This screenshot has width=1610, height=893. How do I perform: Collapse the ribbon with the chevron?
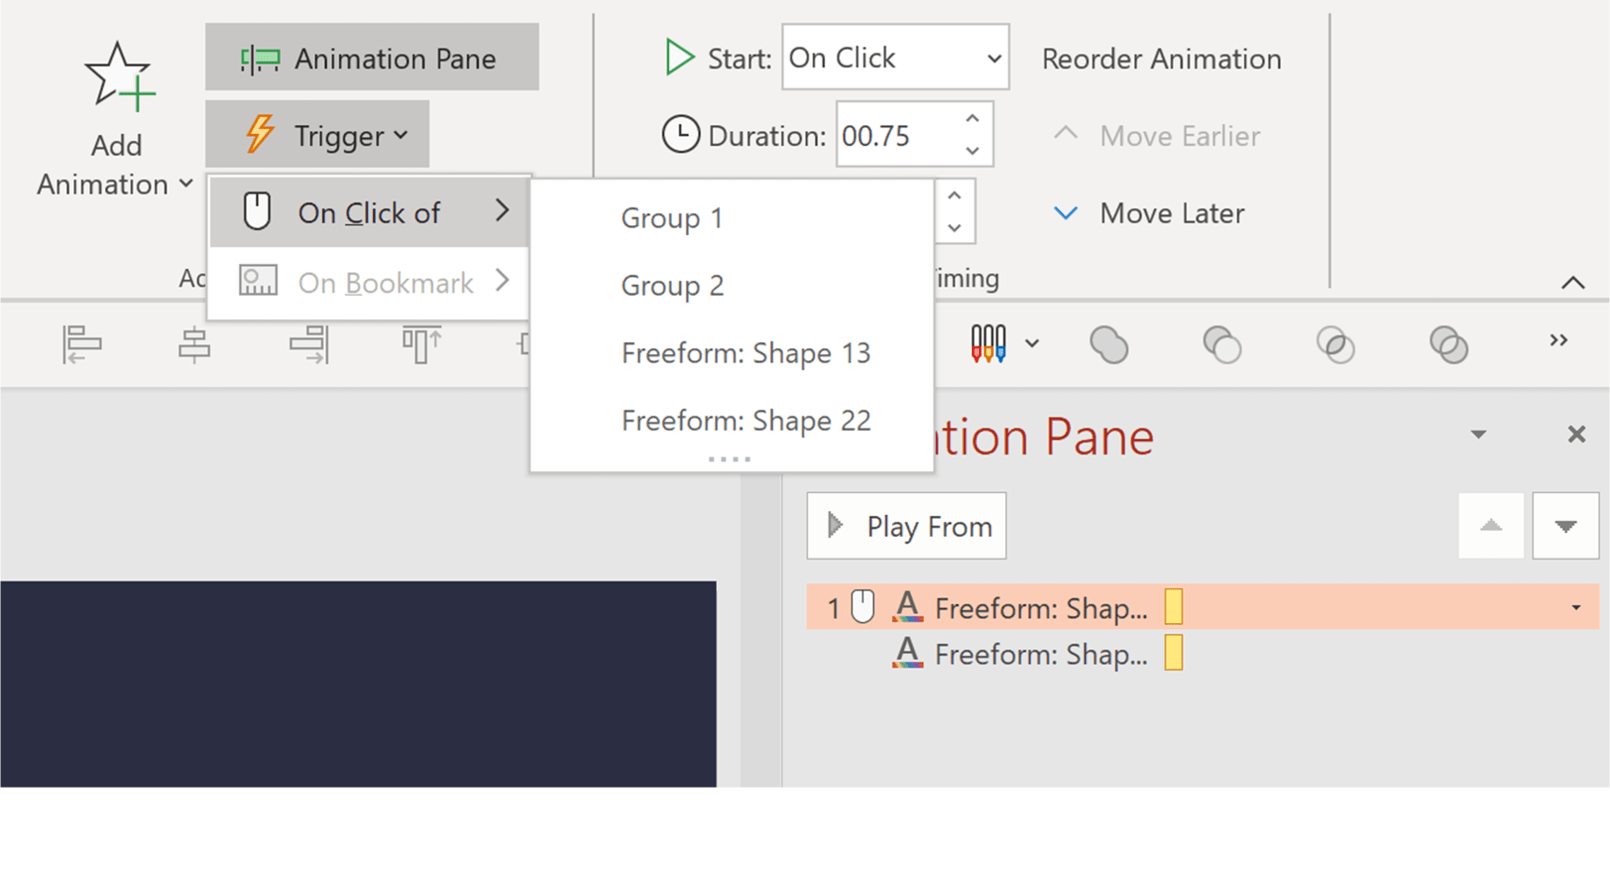pos(1573,283)
